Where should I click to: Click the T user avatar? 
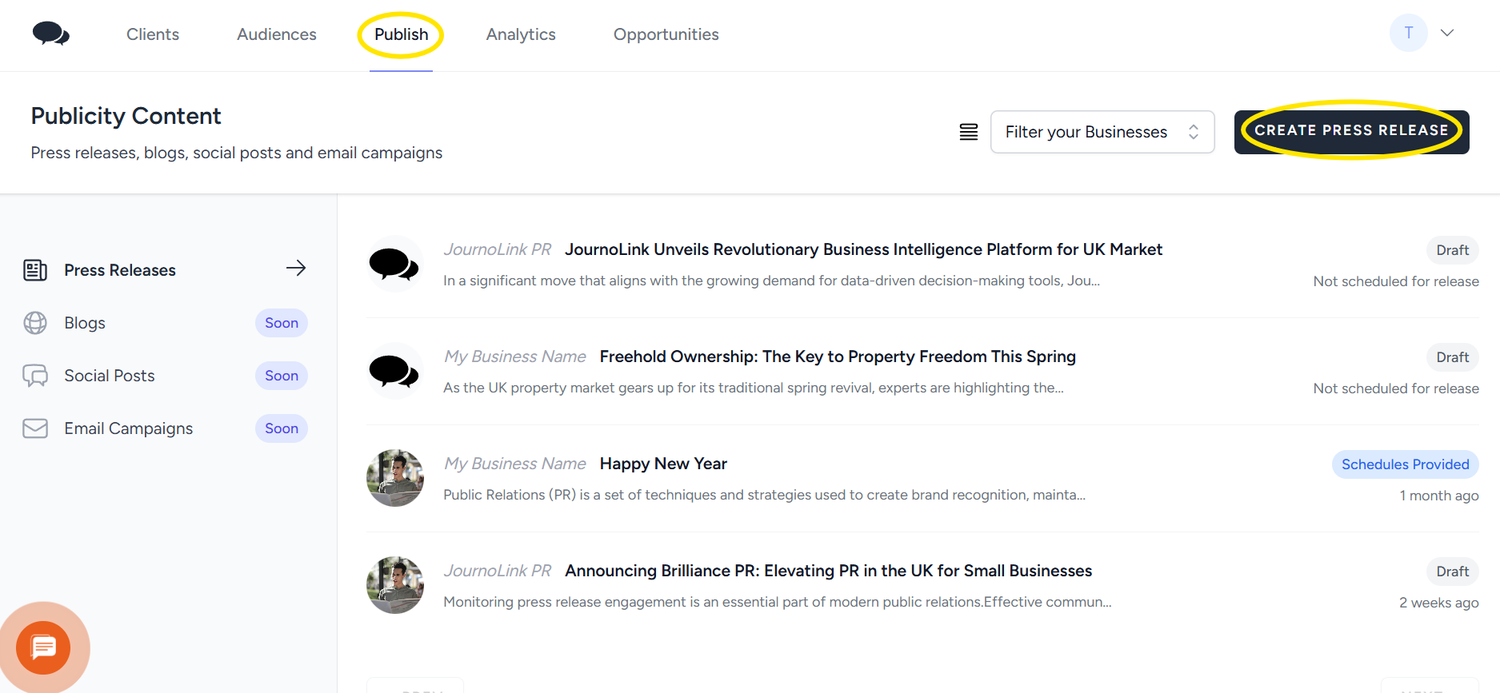[x=1408, y=33]
